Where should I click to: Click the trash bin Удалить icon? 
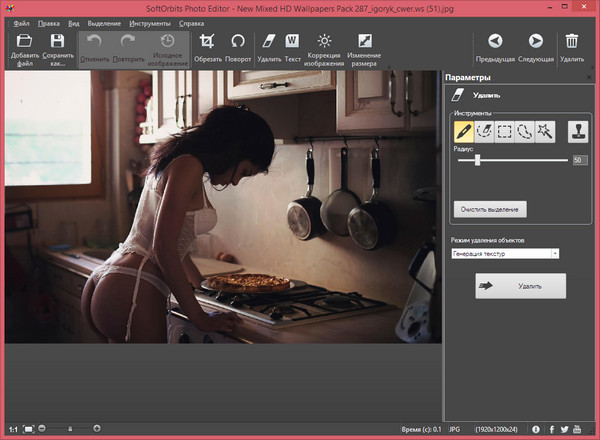(572, 41)
